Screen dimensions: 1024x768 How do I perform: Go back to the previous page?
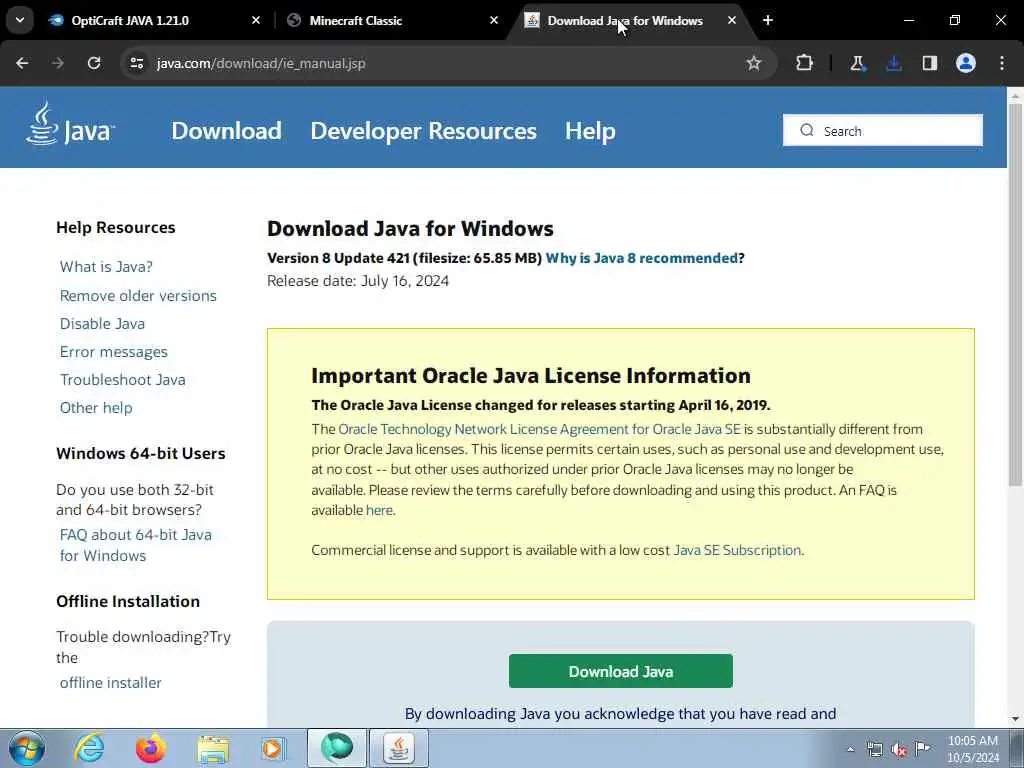(22, 63)
